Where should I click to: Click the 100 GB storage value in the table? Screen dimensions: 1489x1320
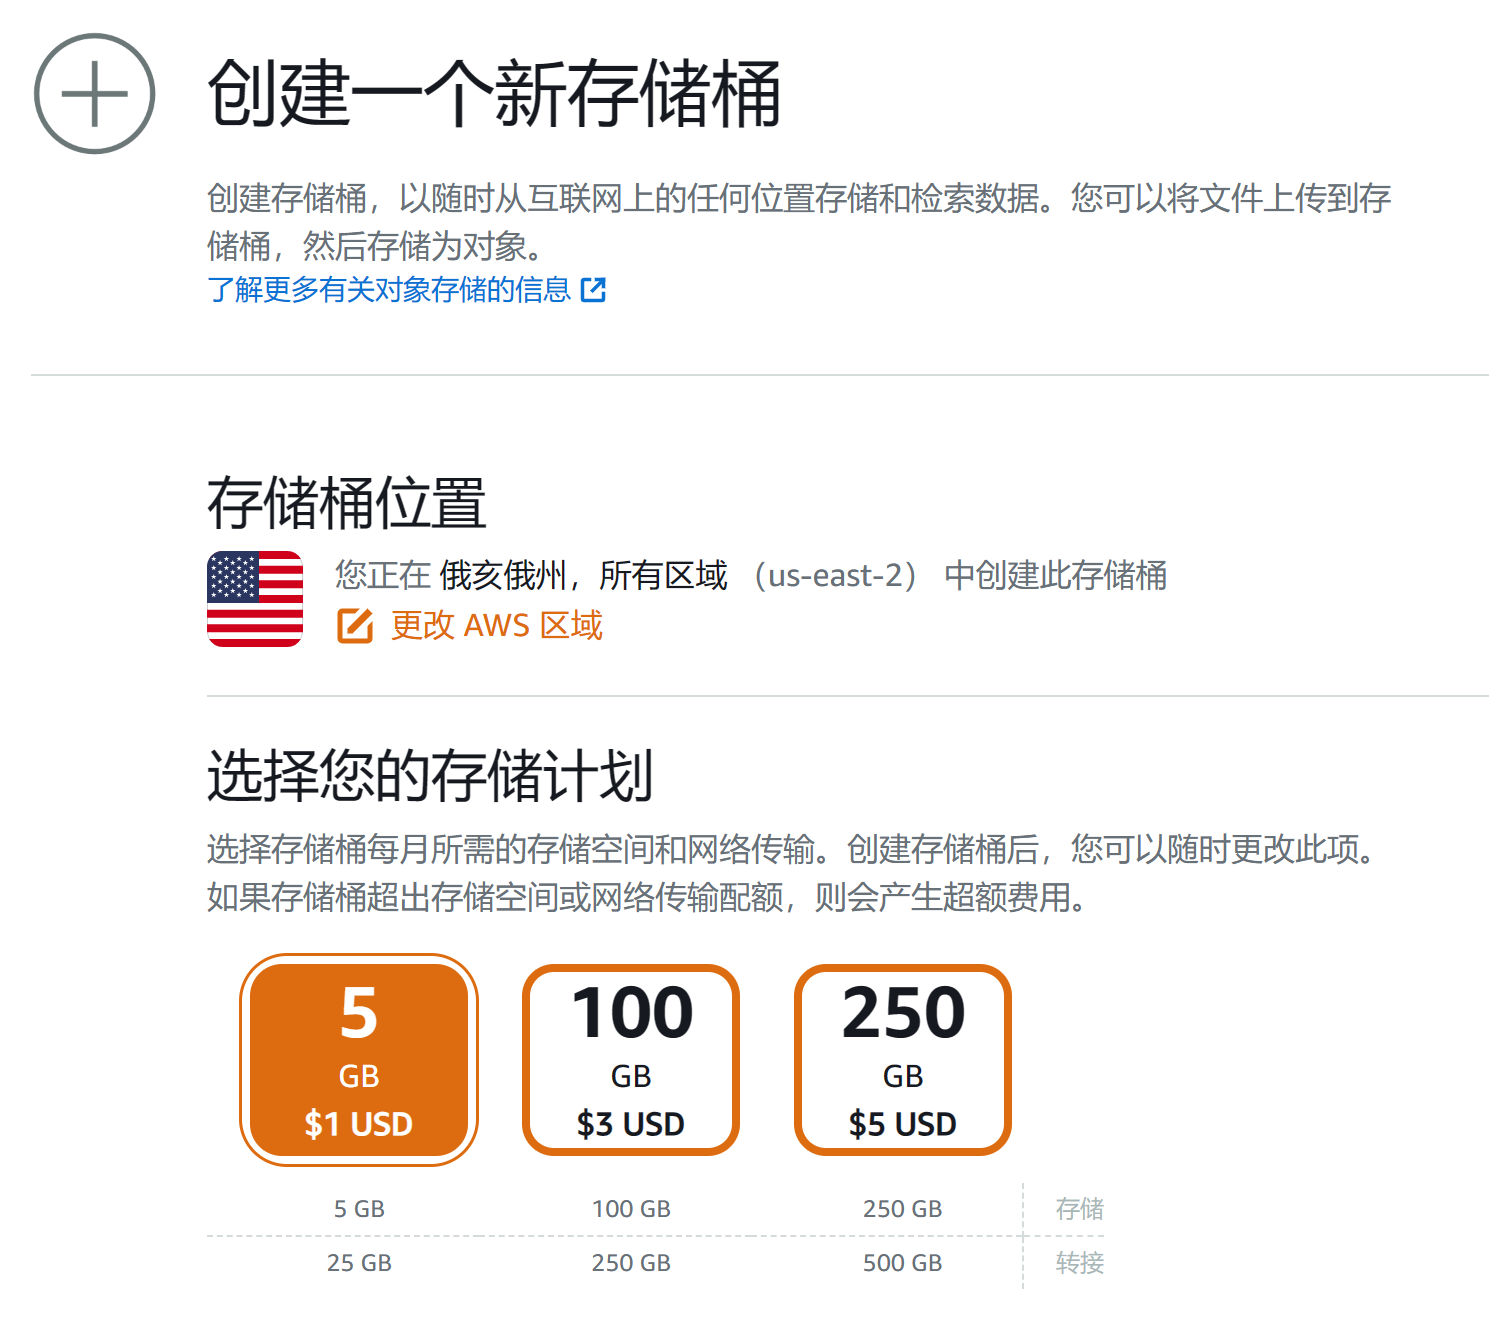631,1209
